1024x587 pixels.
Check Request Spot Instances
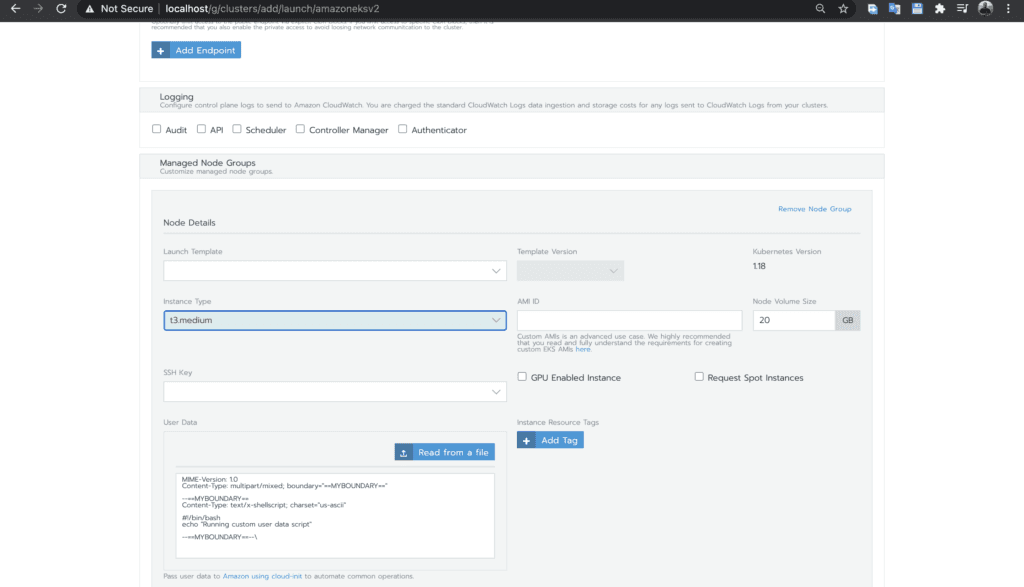699,377
